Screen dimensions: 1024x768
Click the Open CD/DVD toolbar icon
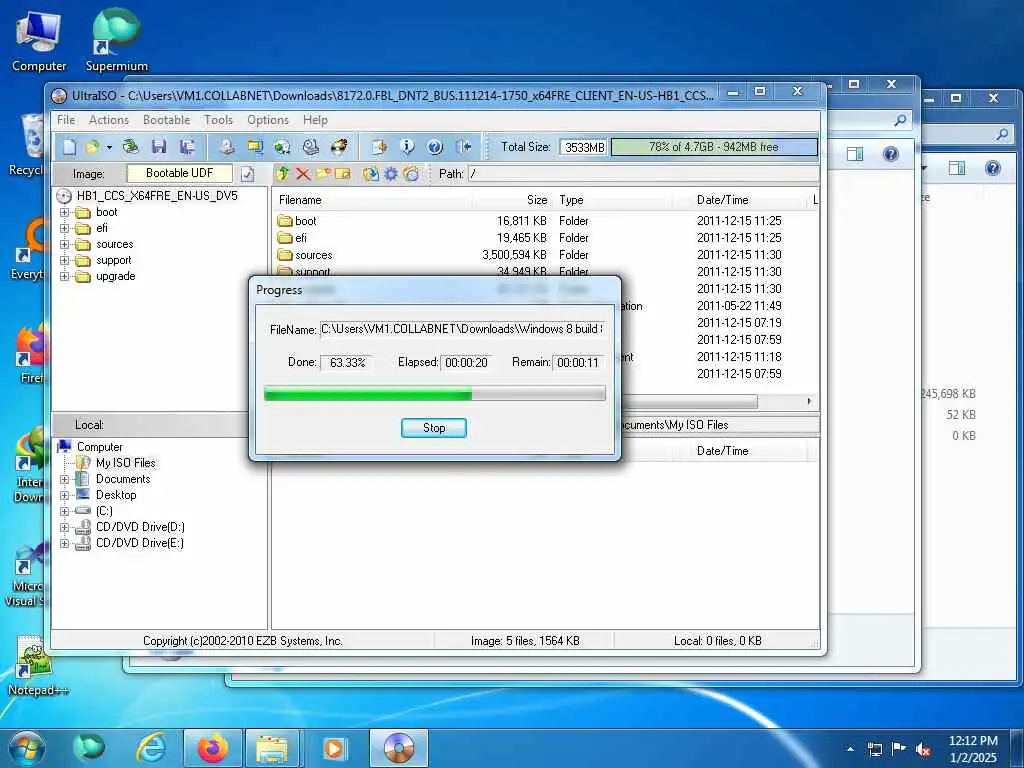click(131, 147)
